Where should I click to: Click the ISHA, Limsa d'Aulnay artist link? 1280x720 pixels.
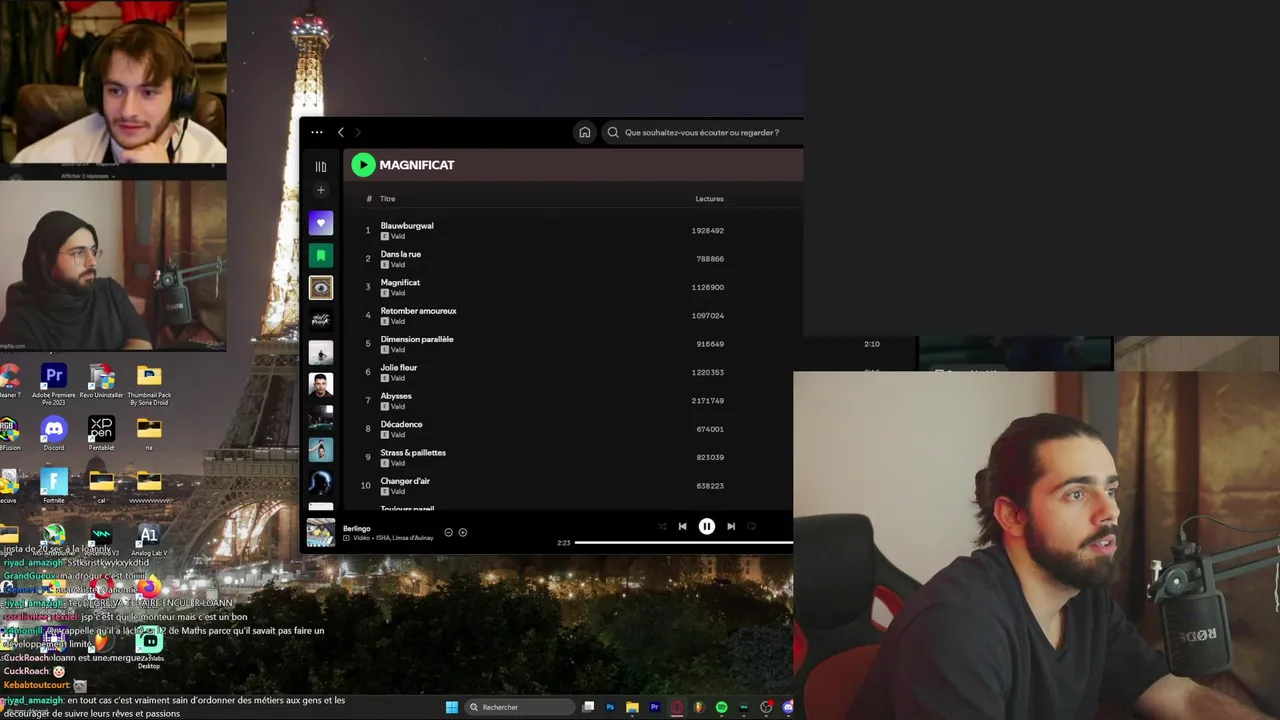[x=403, y=538]
